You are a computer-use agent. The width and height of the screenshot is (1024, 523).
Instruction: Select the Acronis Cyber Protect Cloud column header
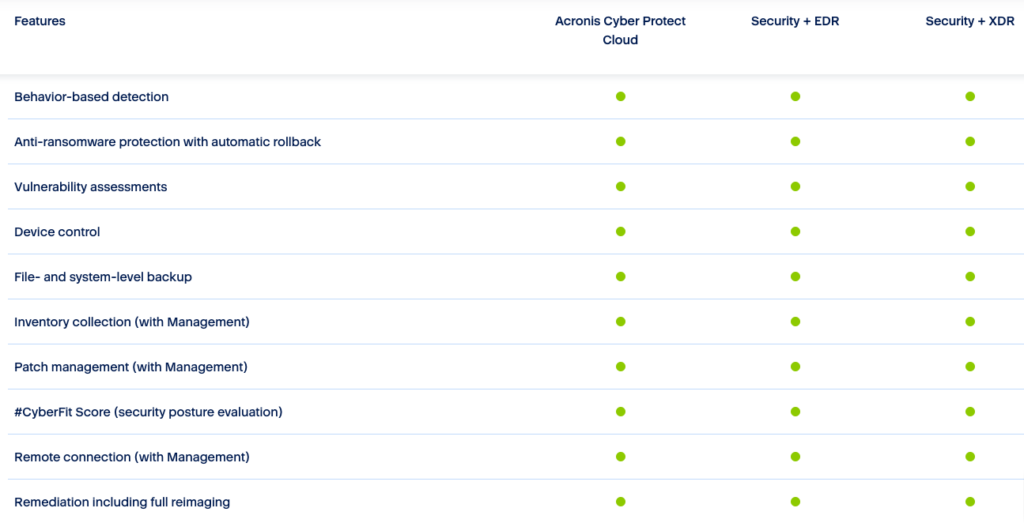pos(620,31)
